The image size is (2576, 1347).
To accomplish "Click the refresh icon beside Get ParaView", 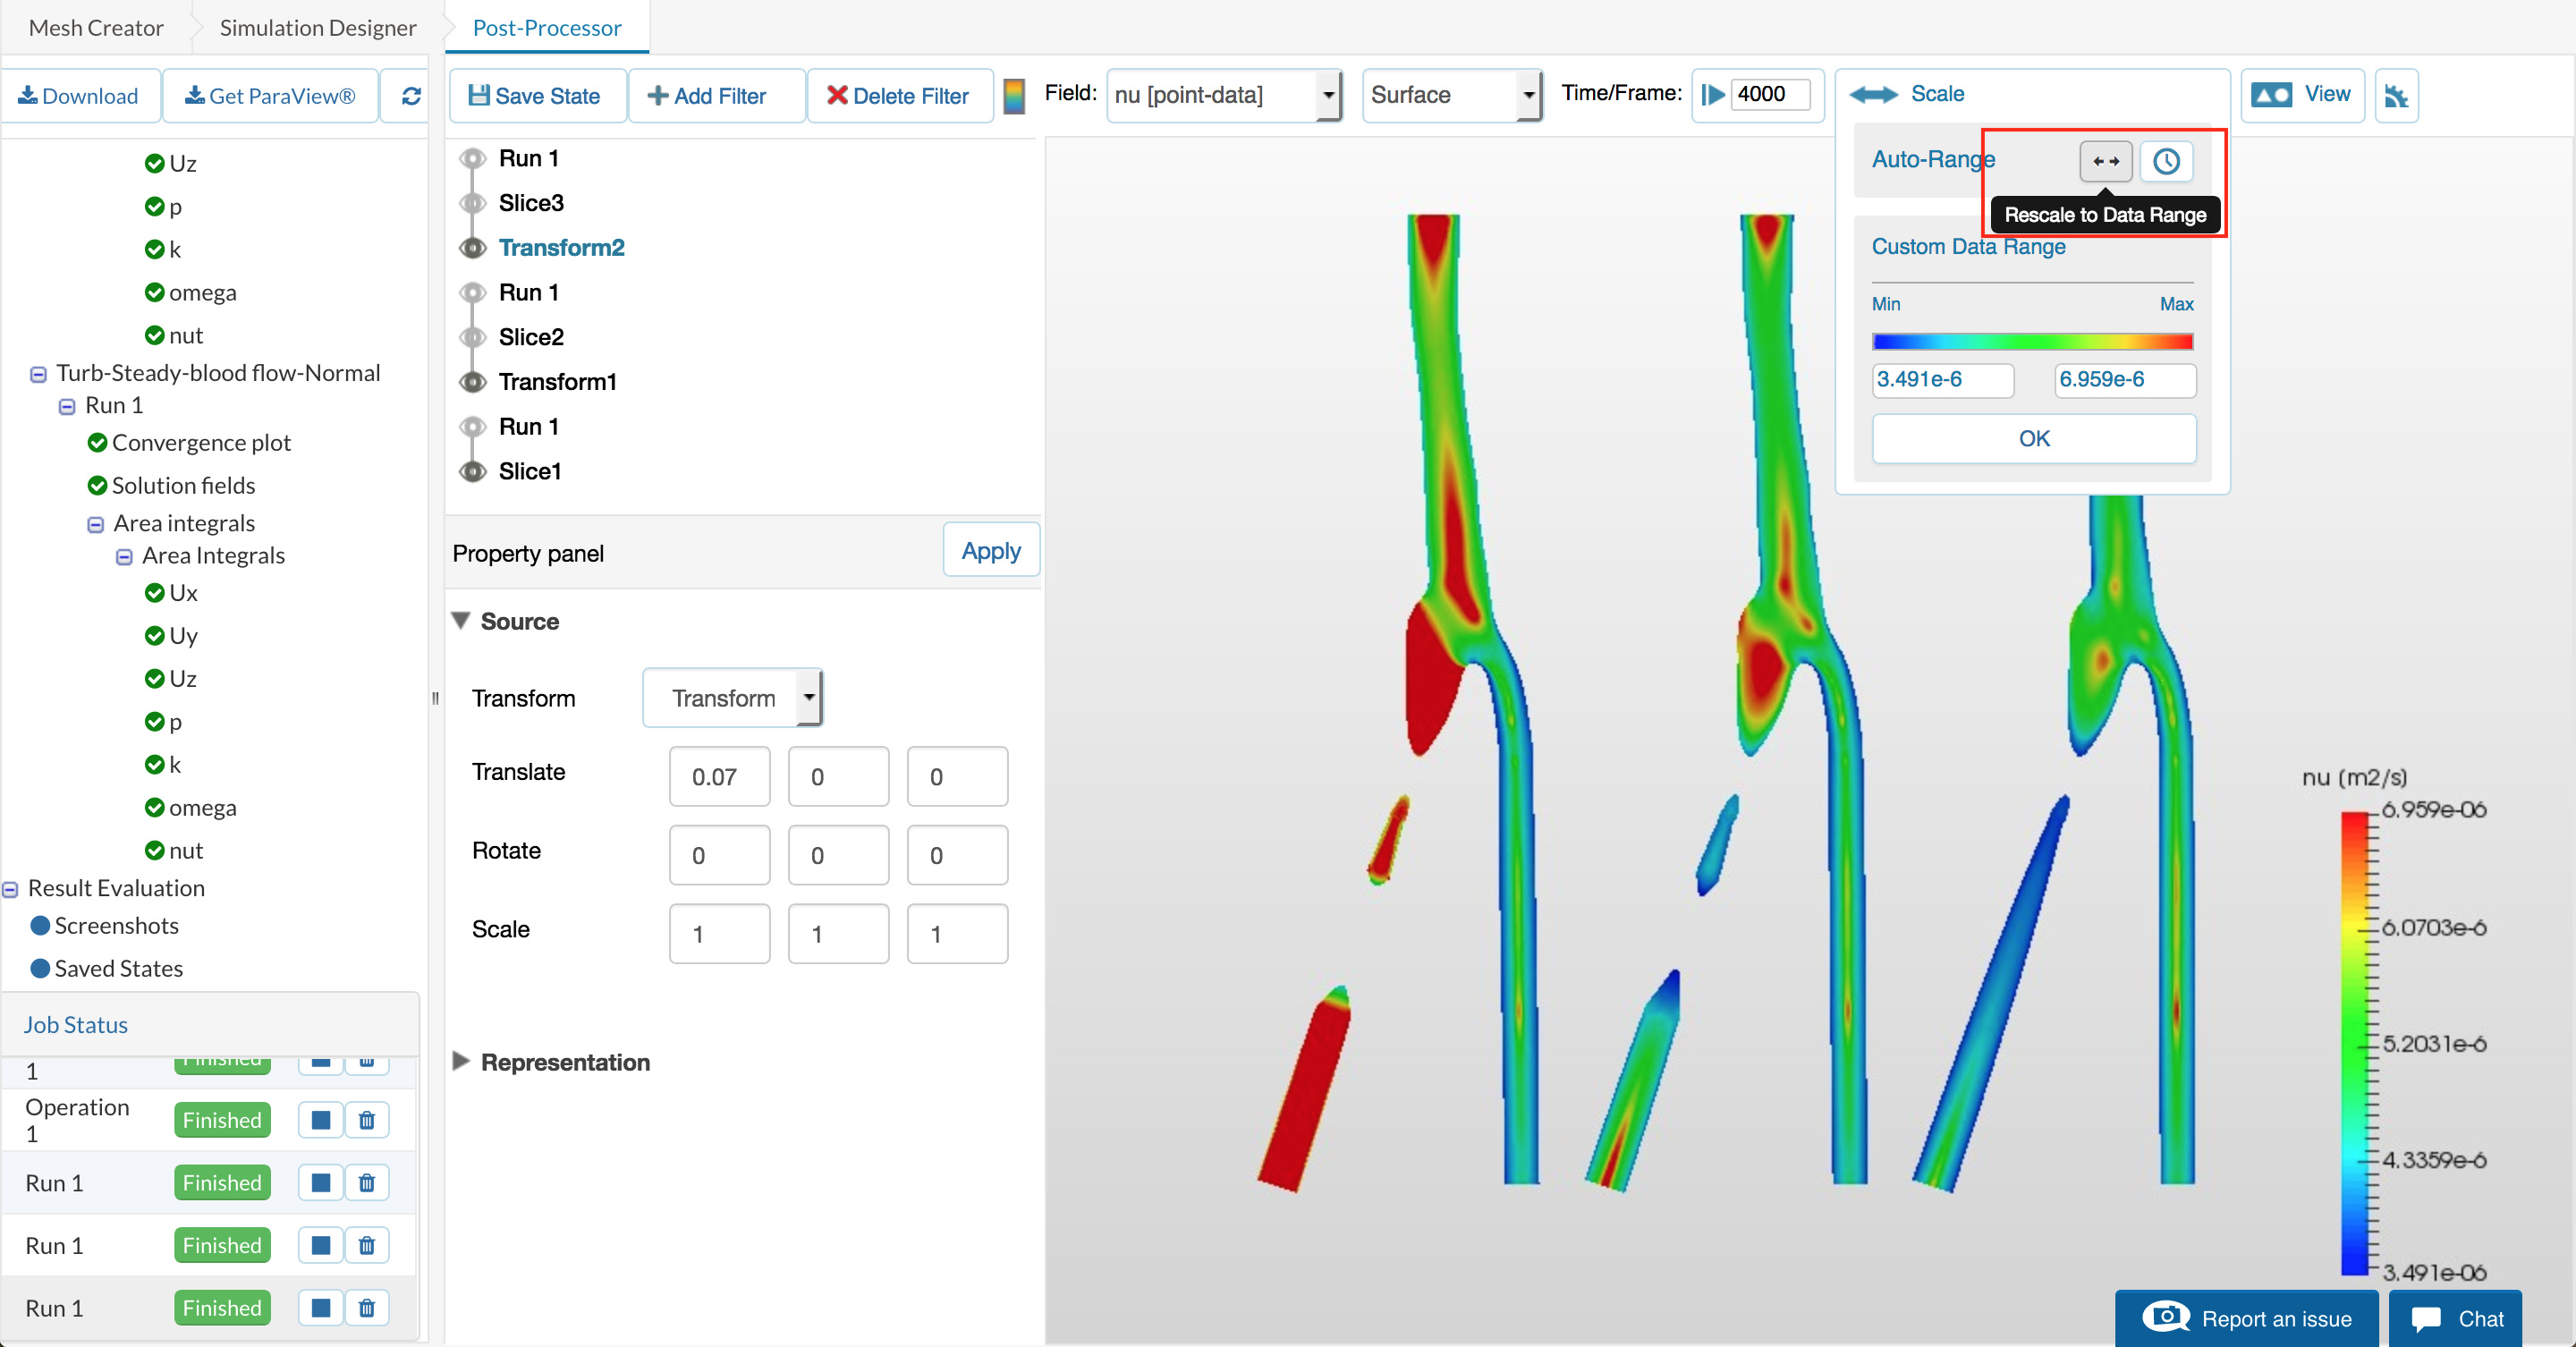I will pyautogui.click(x=411, y=96).
